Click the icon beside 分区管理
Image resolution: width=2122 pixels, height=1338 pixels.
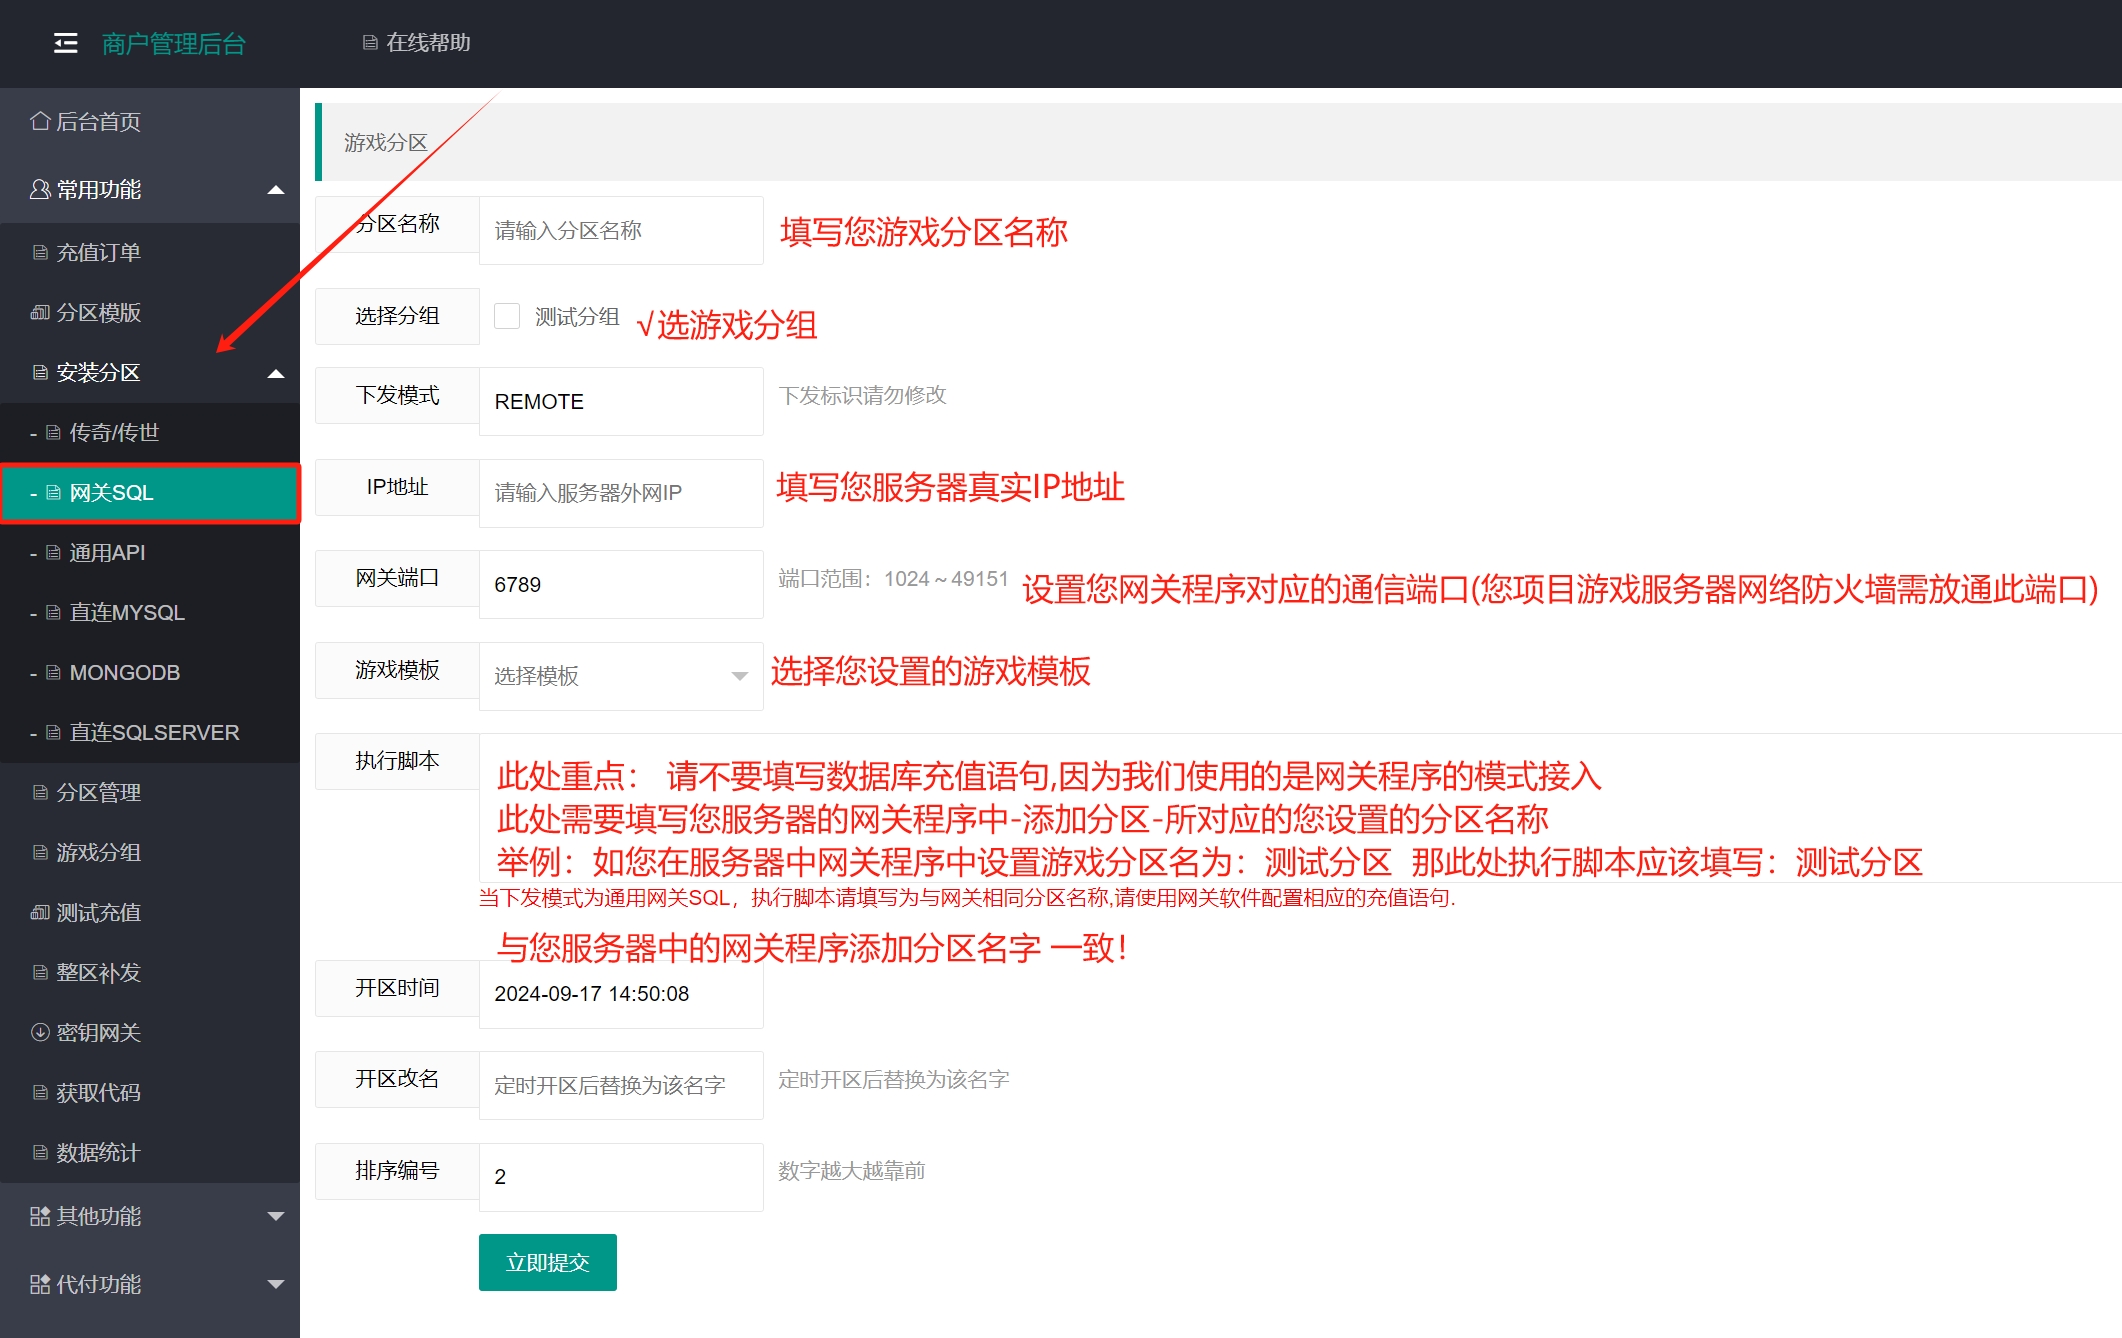coord(40,792)
